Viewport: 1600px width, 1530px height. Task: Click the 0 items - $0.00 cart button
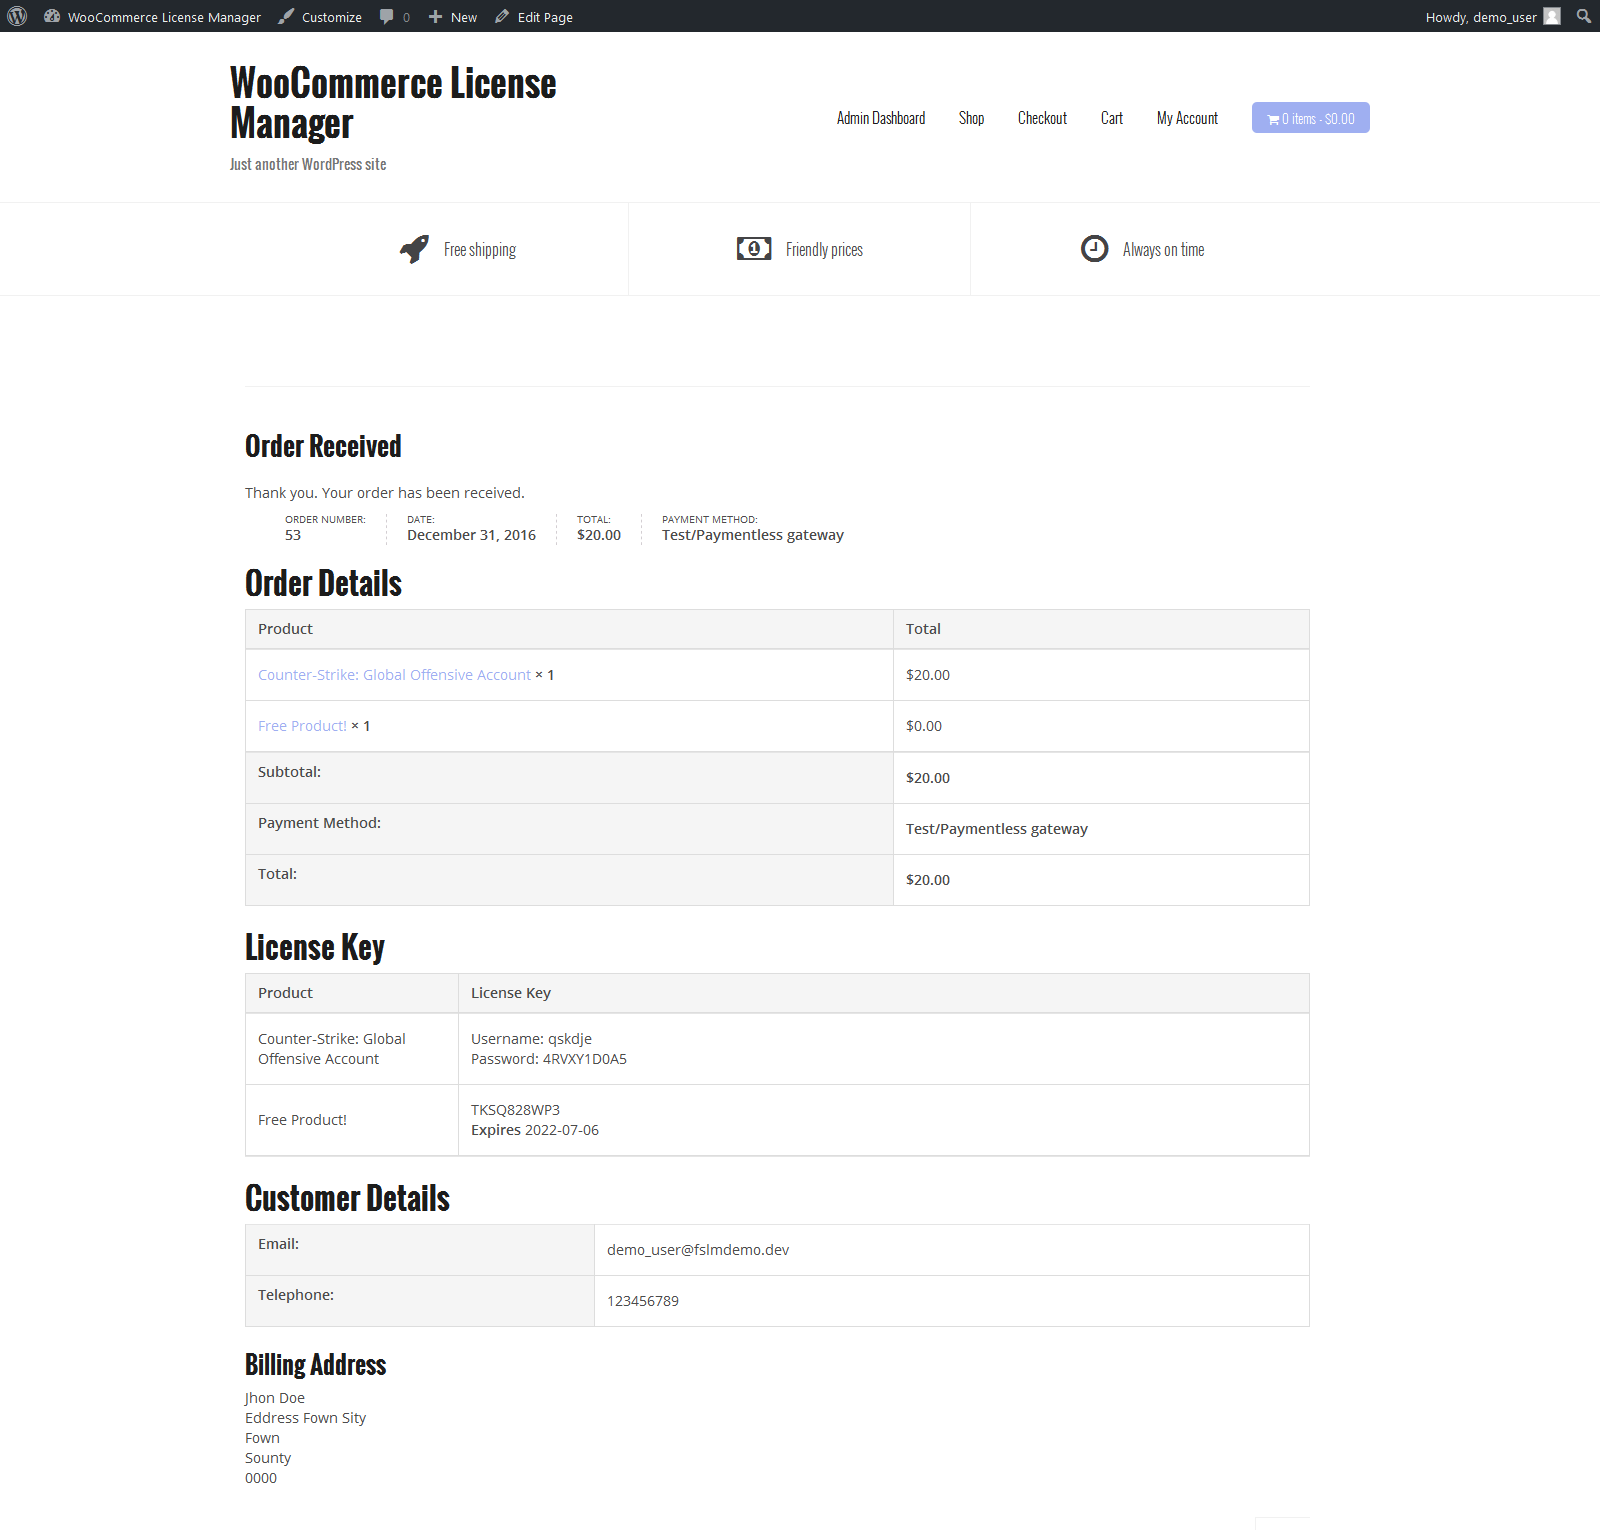tap(1310, 118)
